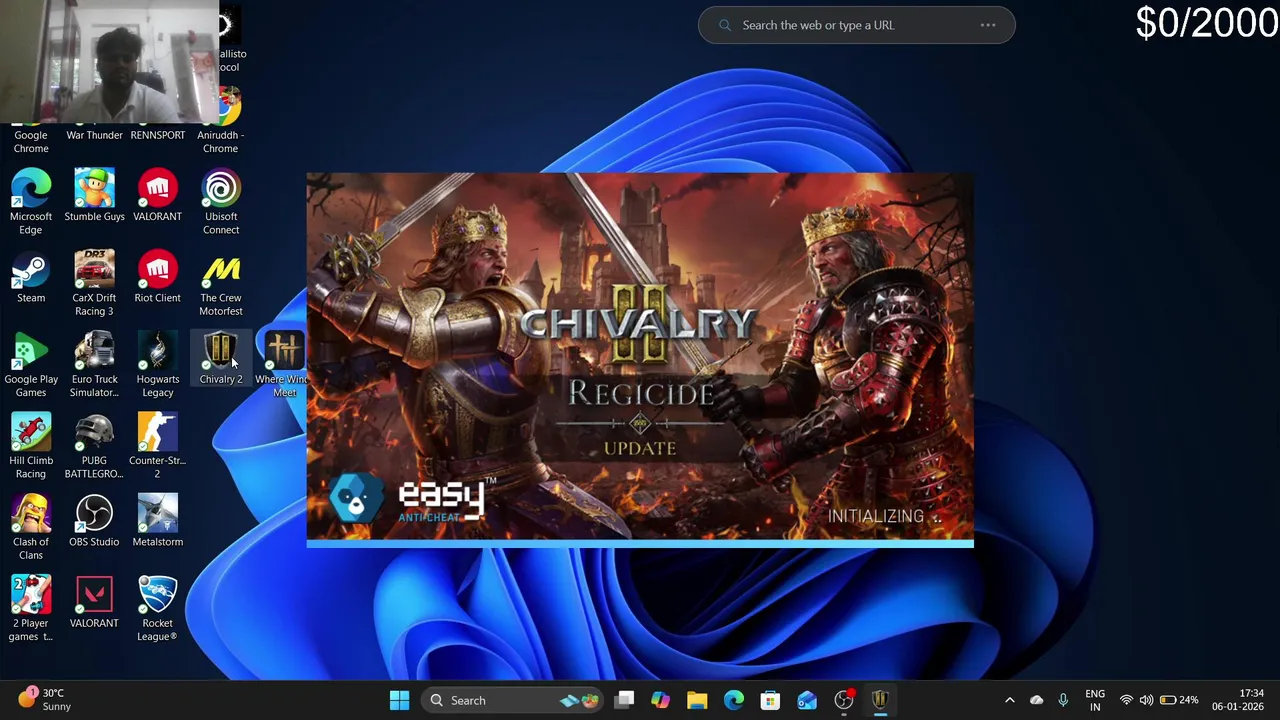Viewport: 1280px width, 720px height.
Task: Launch The Crew Motorfest shortcut
Action: [221, 284]
